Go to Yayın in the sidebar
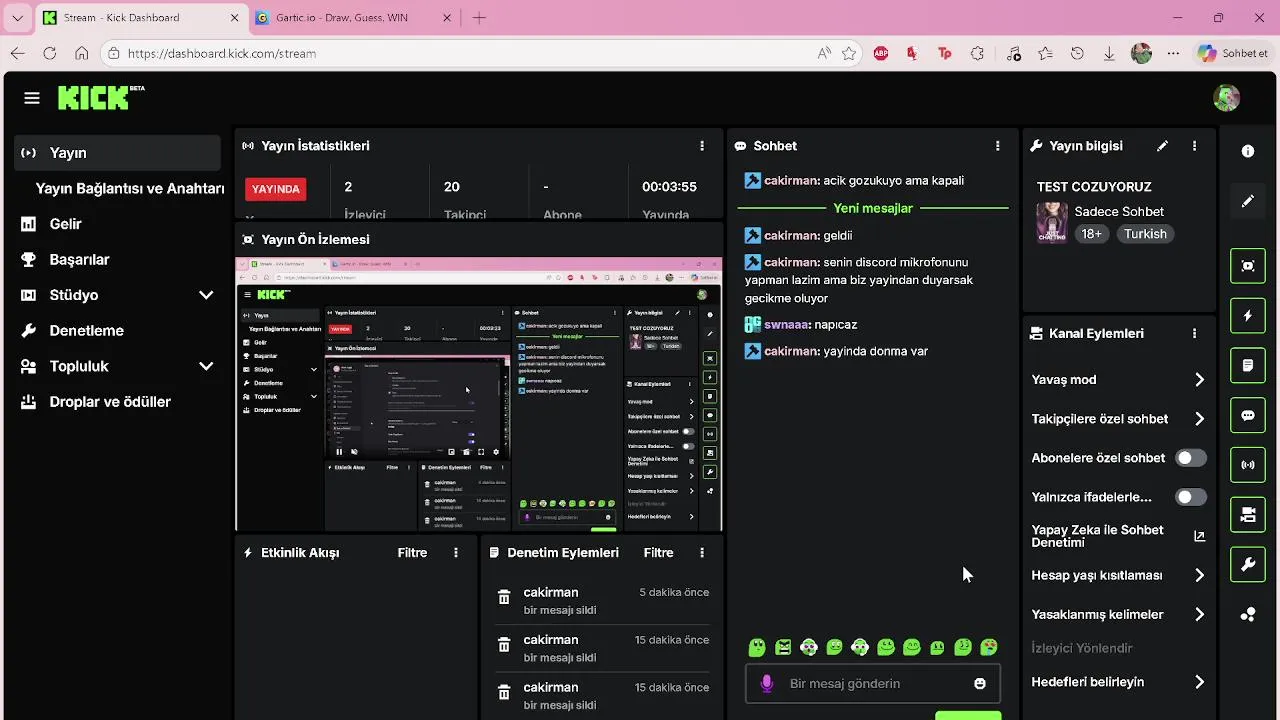This screenshot has width=1280, height=720. [118, 153]
